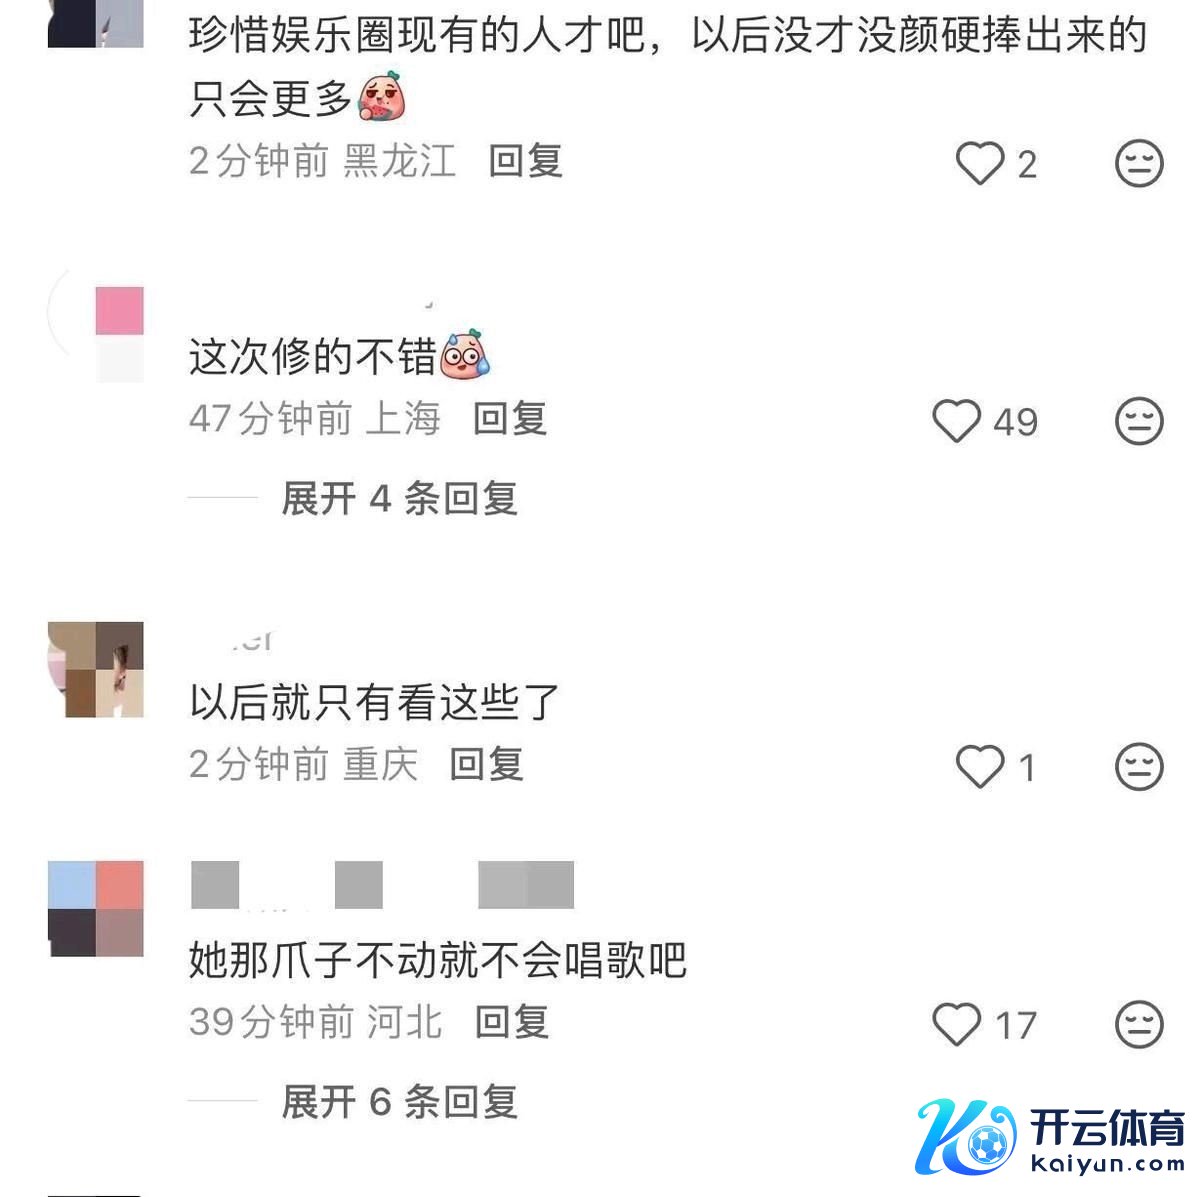
Task: Dislike the Heilongjiang comment via face icon
Action: click(1139, 163)
